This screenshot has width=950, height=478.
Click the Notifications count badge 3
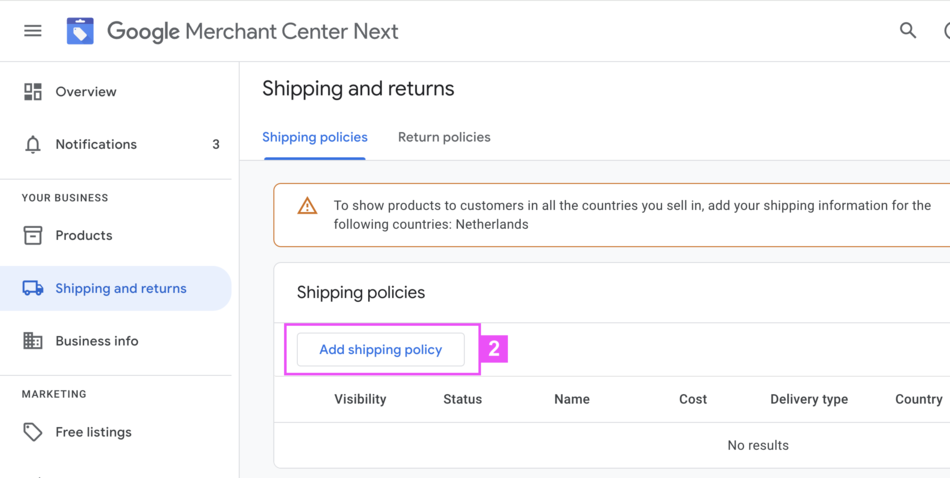click(x=216, y=145)
